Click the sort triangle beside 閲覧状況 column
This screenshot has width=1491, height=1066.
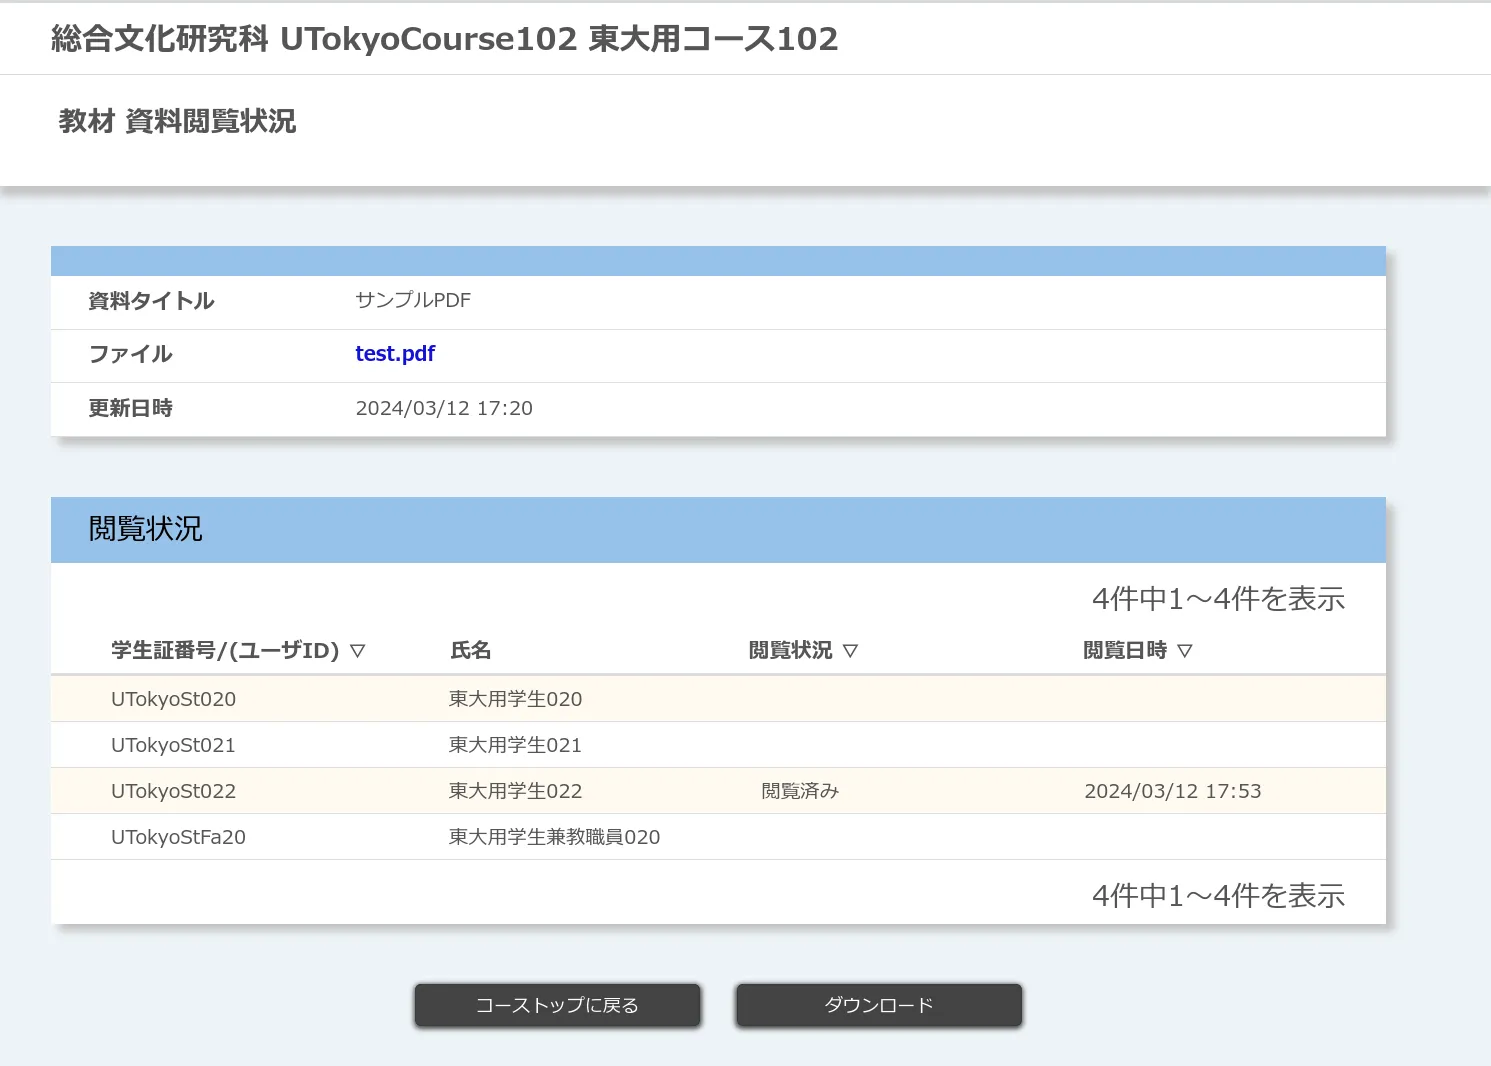pos(850,651)
